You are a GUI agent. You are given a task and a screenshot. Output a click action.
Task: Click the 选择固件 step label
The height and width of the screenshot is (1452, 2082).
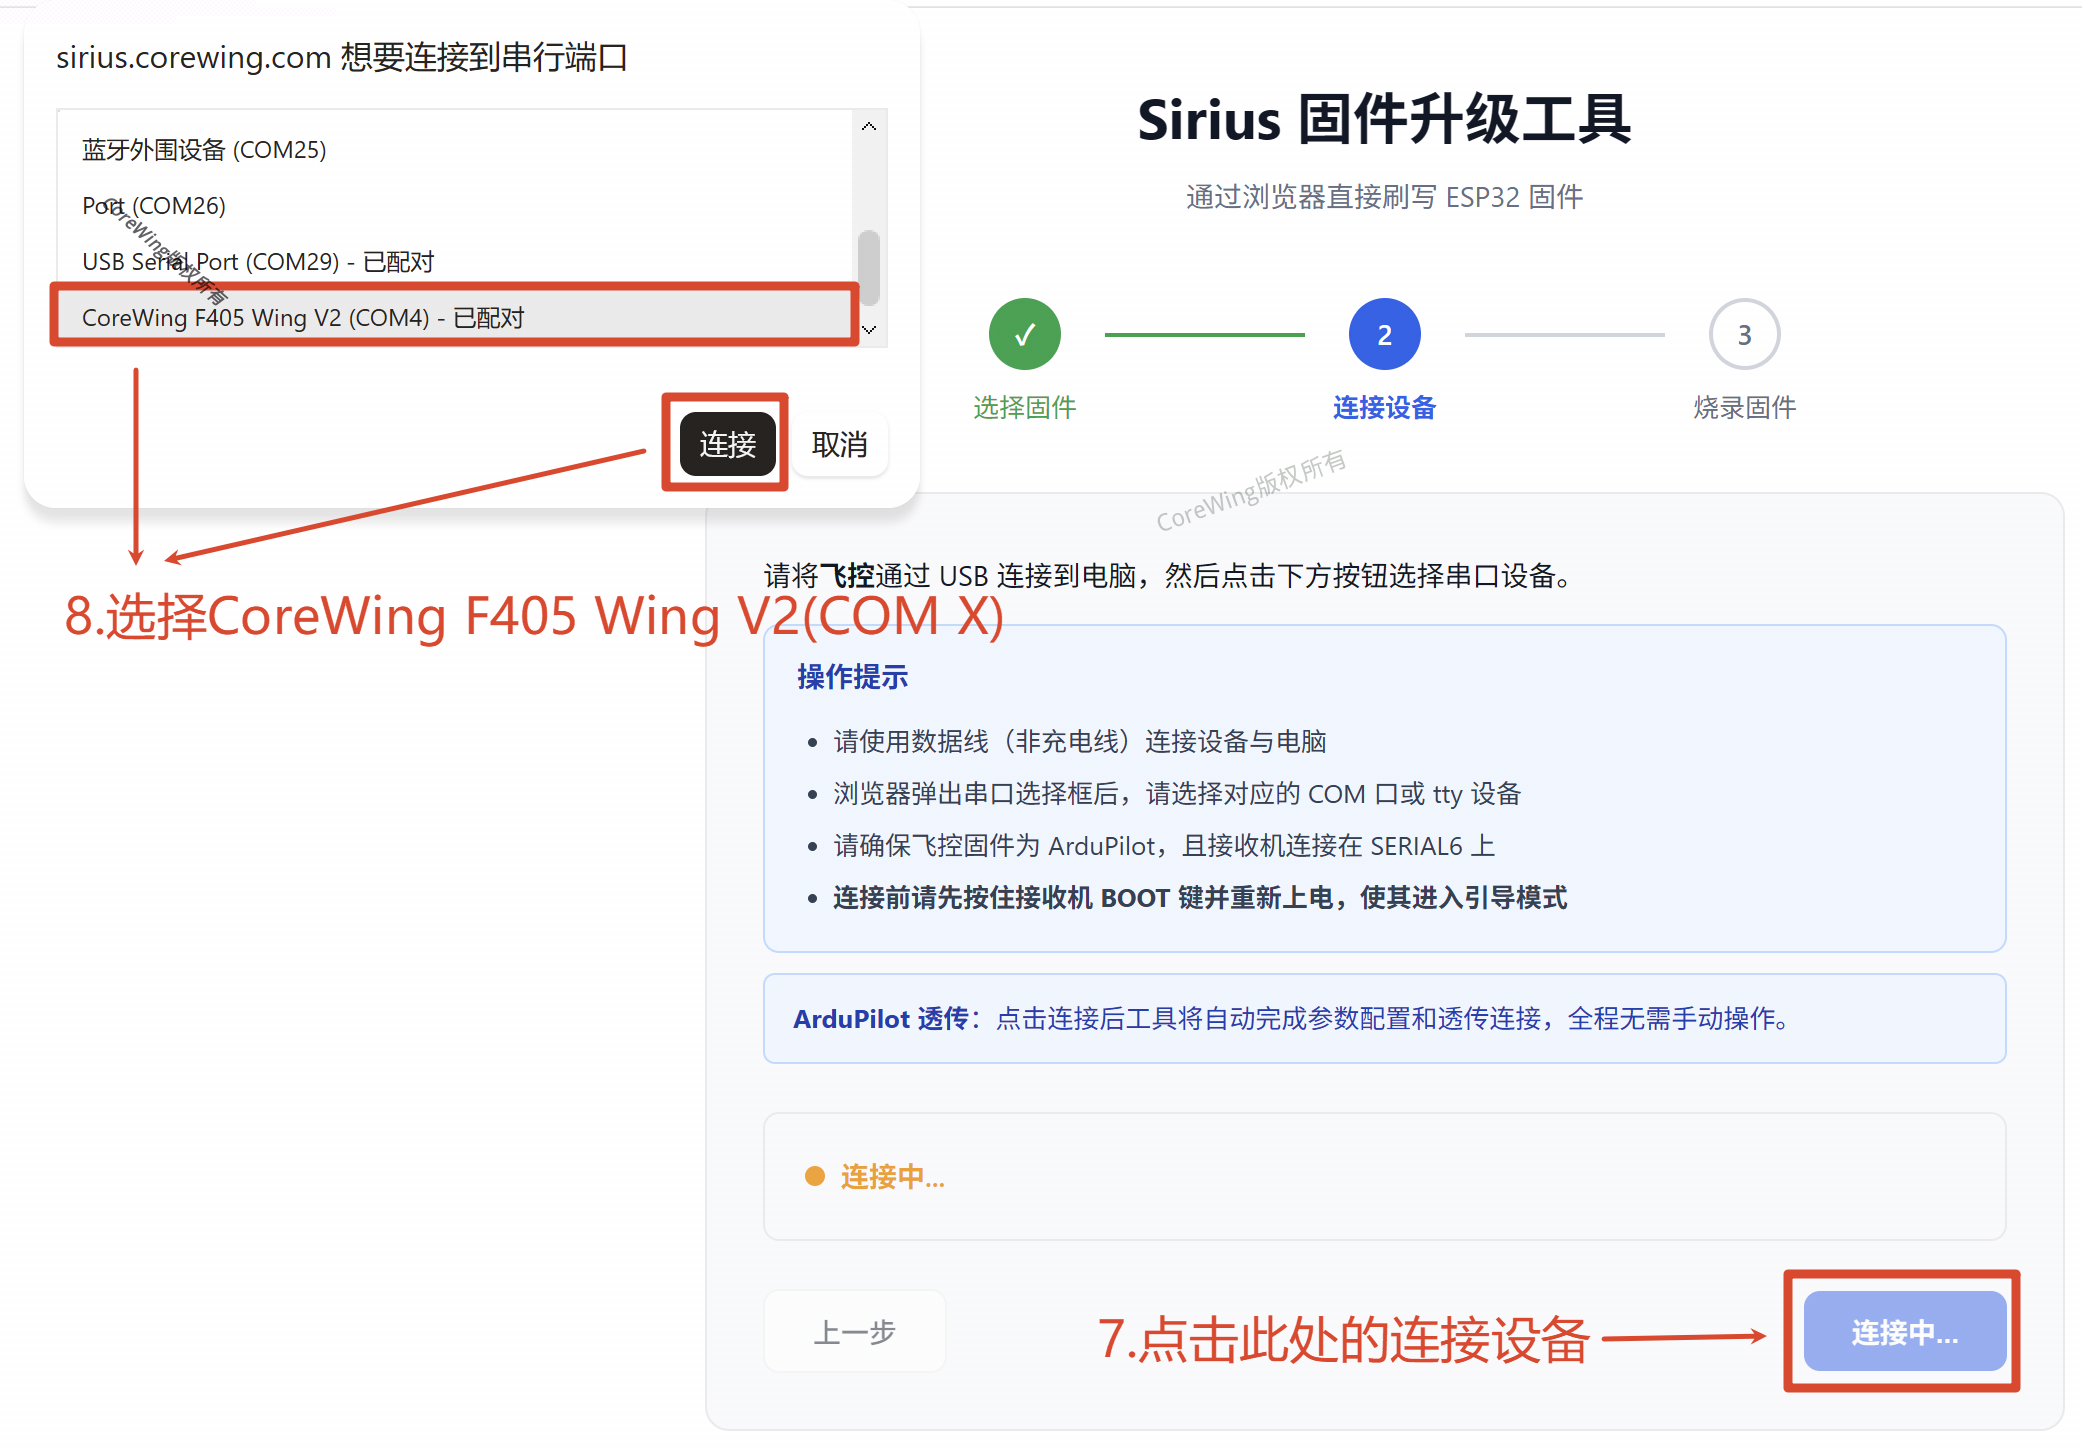point(1025,407)
